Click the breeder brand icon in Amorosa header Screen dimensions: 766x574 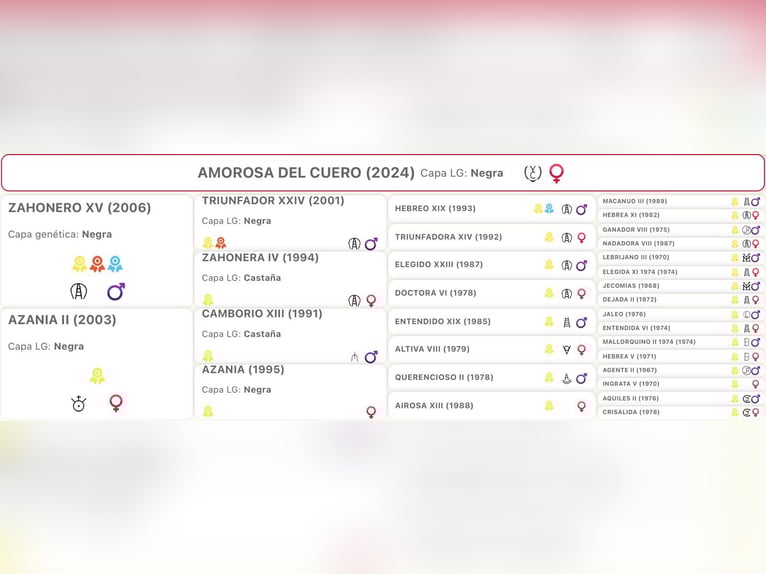click(x=533, y=173)
